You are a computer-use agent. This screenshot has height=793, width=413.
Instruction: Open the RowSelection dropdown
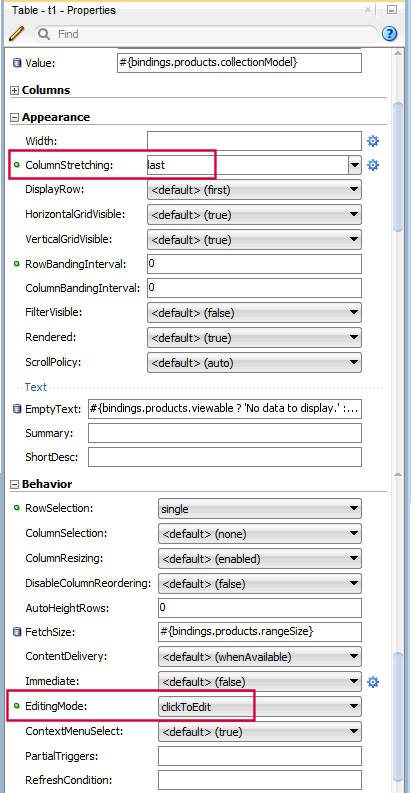260,509
